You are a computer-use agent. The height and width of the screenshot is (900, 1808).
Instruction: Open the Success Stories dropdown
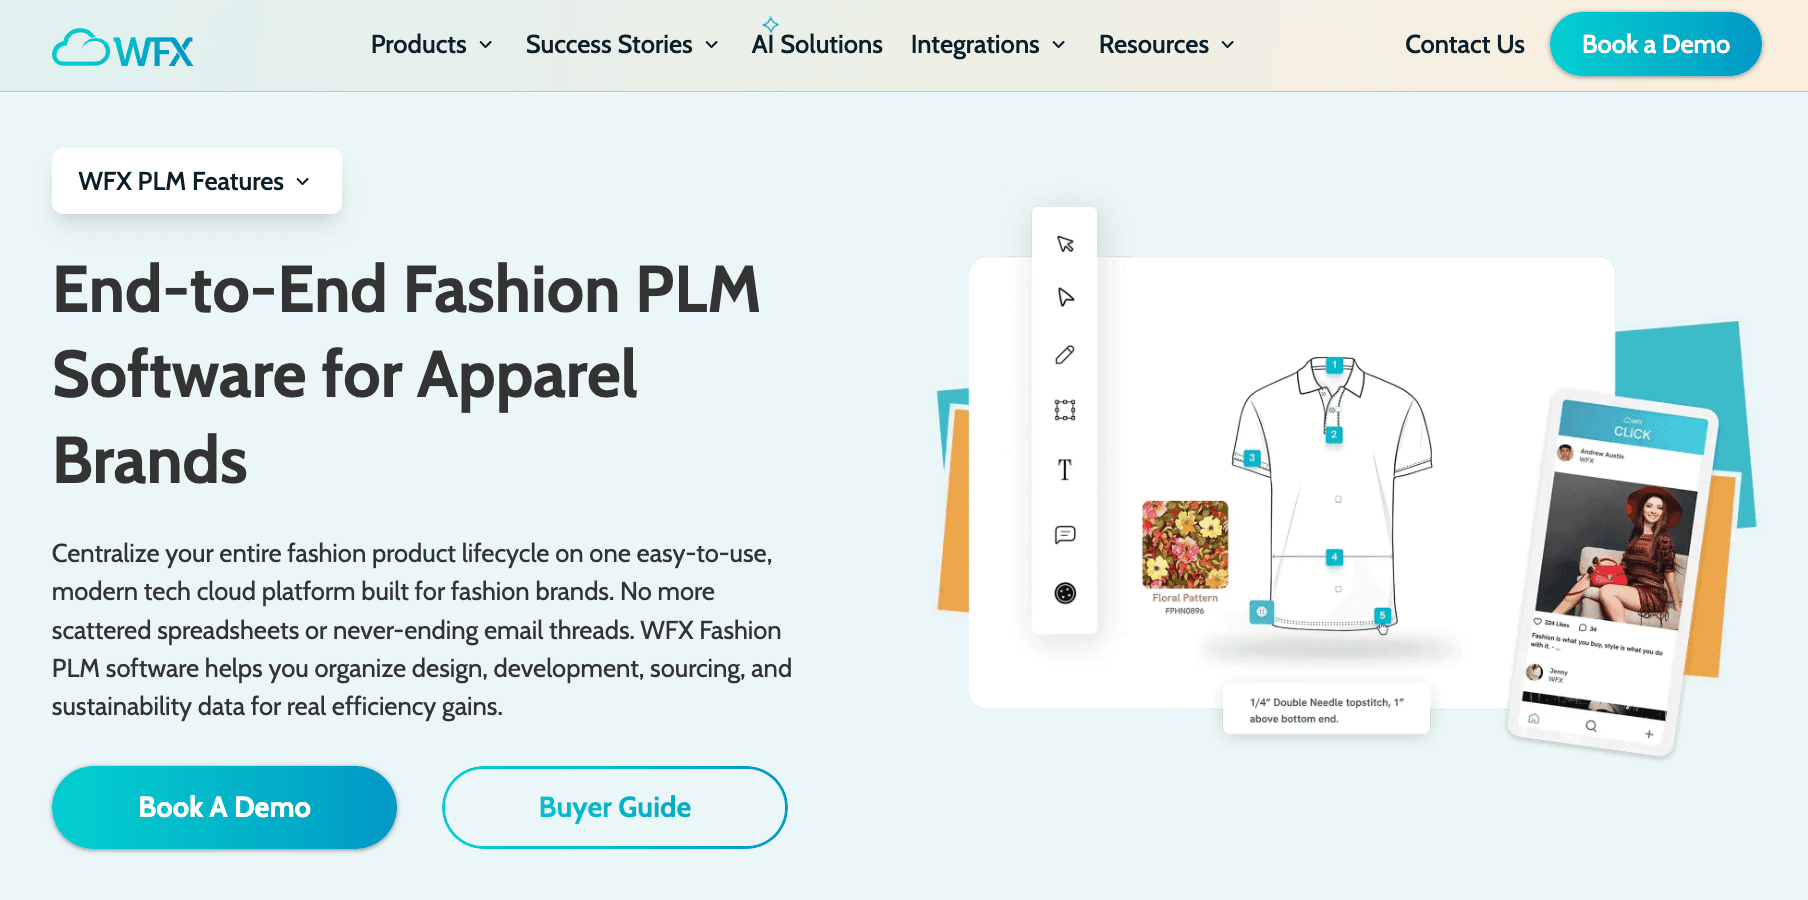click(622, 45)
